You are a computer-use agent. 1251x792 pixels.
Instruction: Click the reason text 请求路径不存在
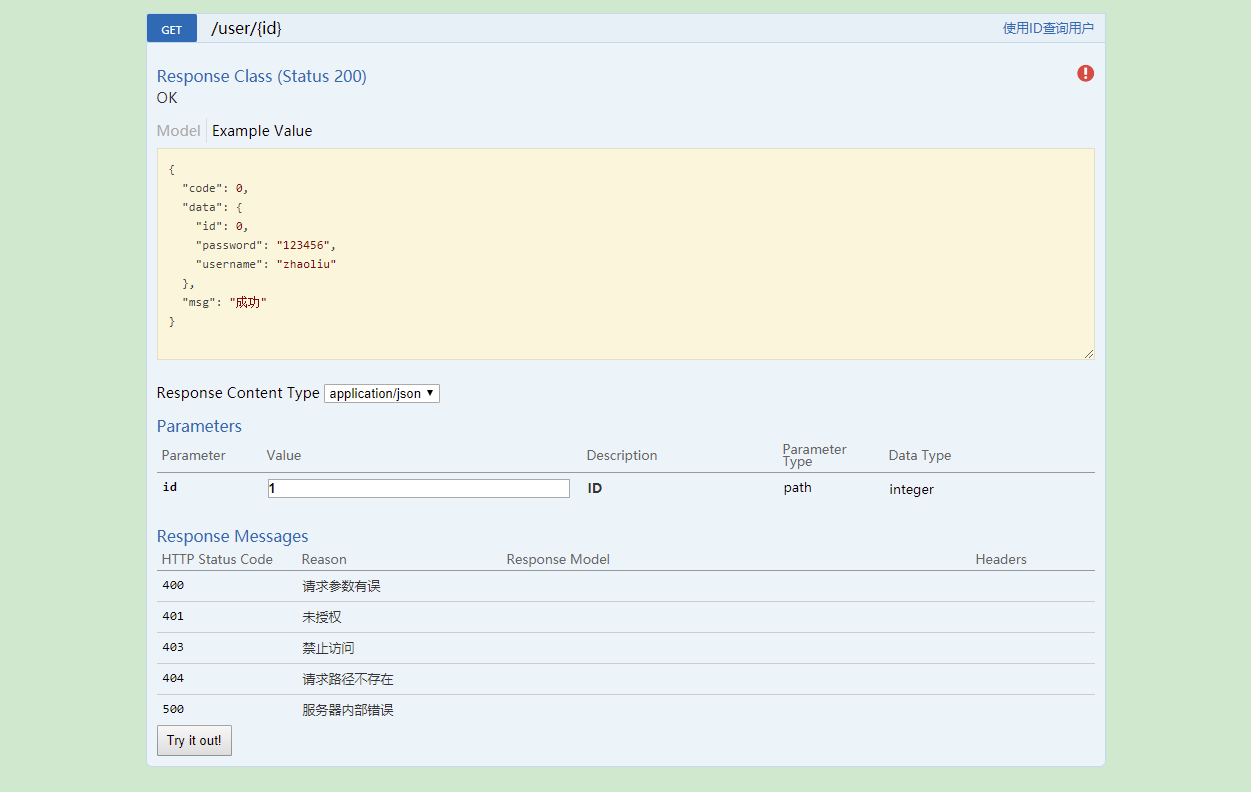(348, 679)
